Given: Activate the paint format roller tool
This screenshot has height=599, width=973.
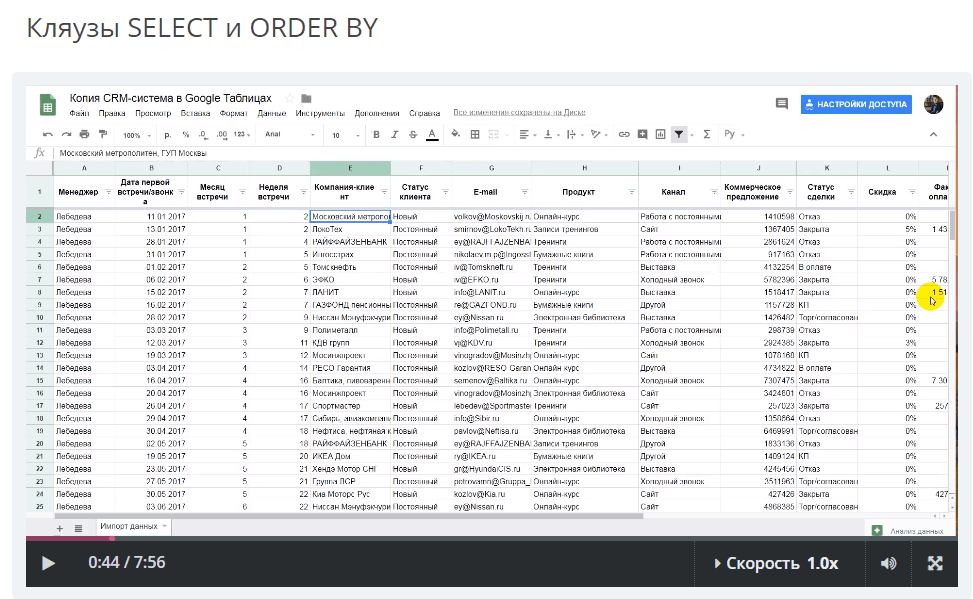Looking at the screenshot, I should pyautogui.click(x=103, y=134).
